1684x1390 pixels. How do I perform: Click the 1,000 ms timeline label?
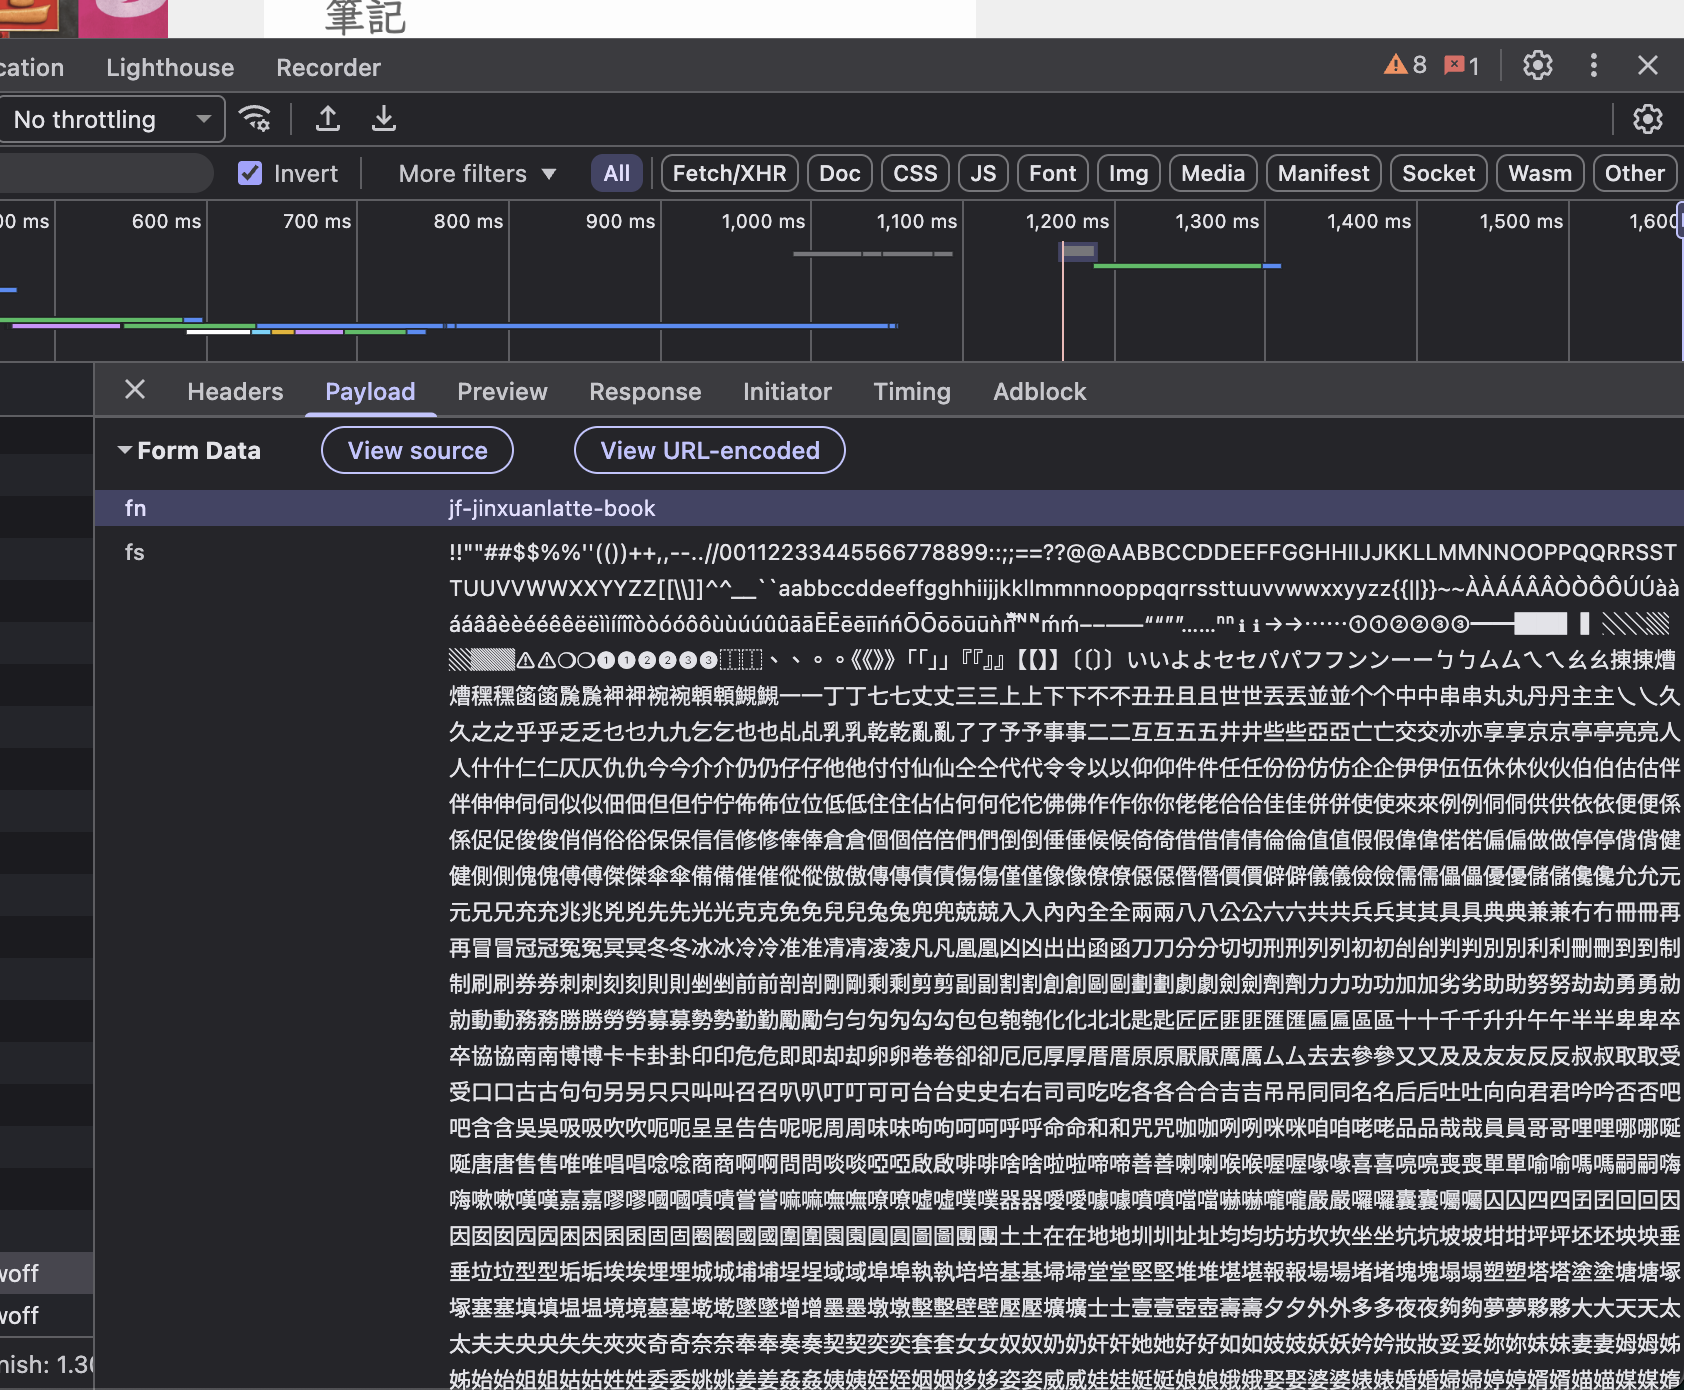click(x=763, y=221)
